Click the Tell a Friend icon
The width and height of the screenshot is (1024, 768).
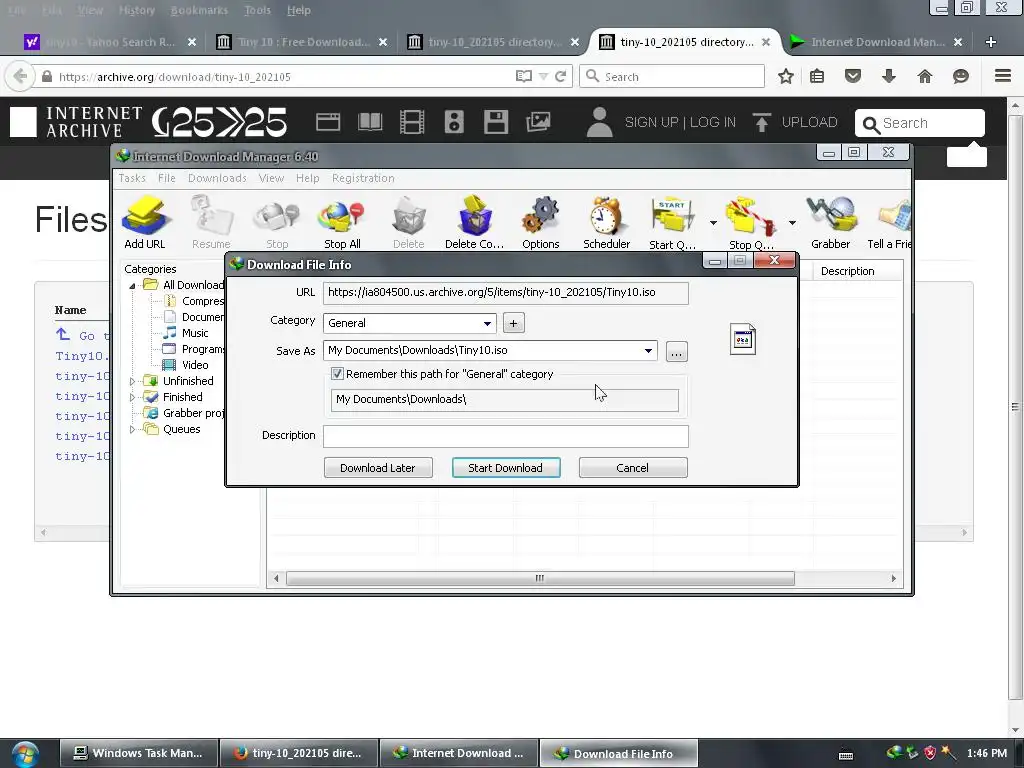click(x=889, y=222)
